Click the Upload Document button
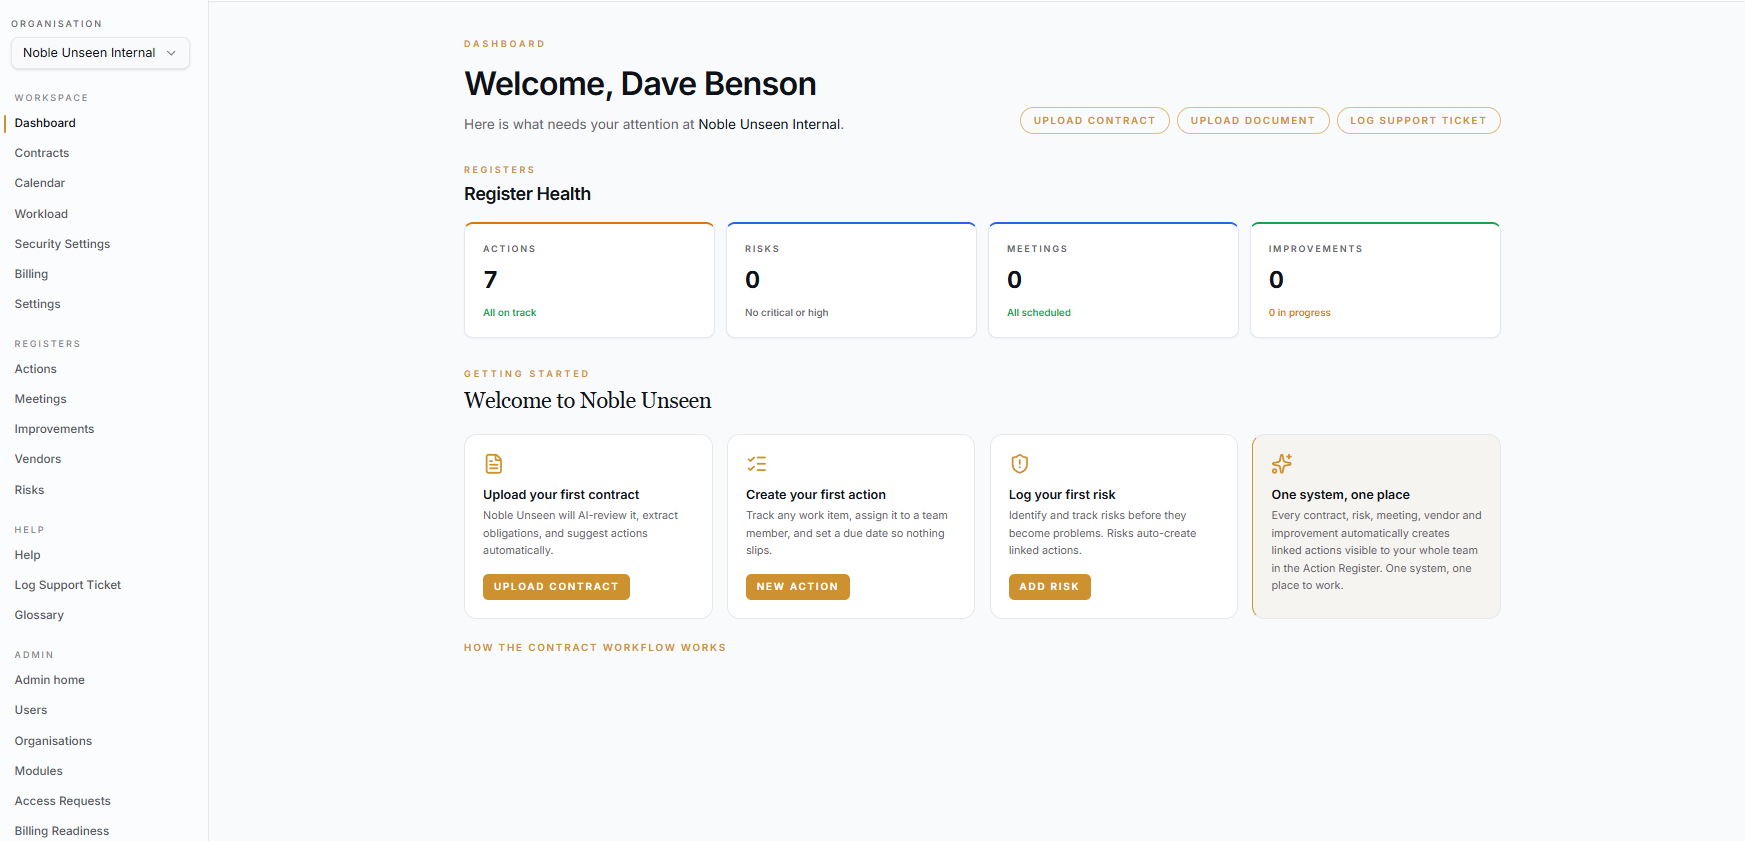 click(1252, 120)
